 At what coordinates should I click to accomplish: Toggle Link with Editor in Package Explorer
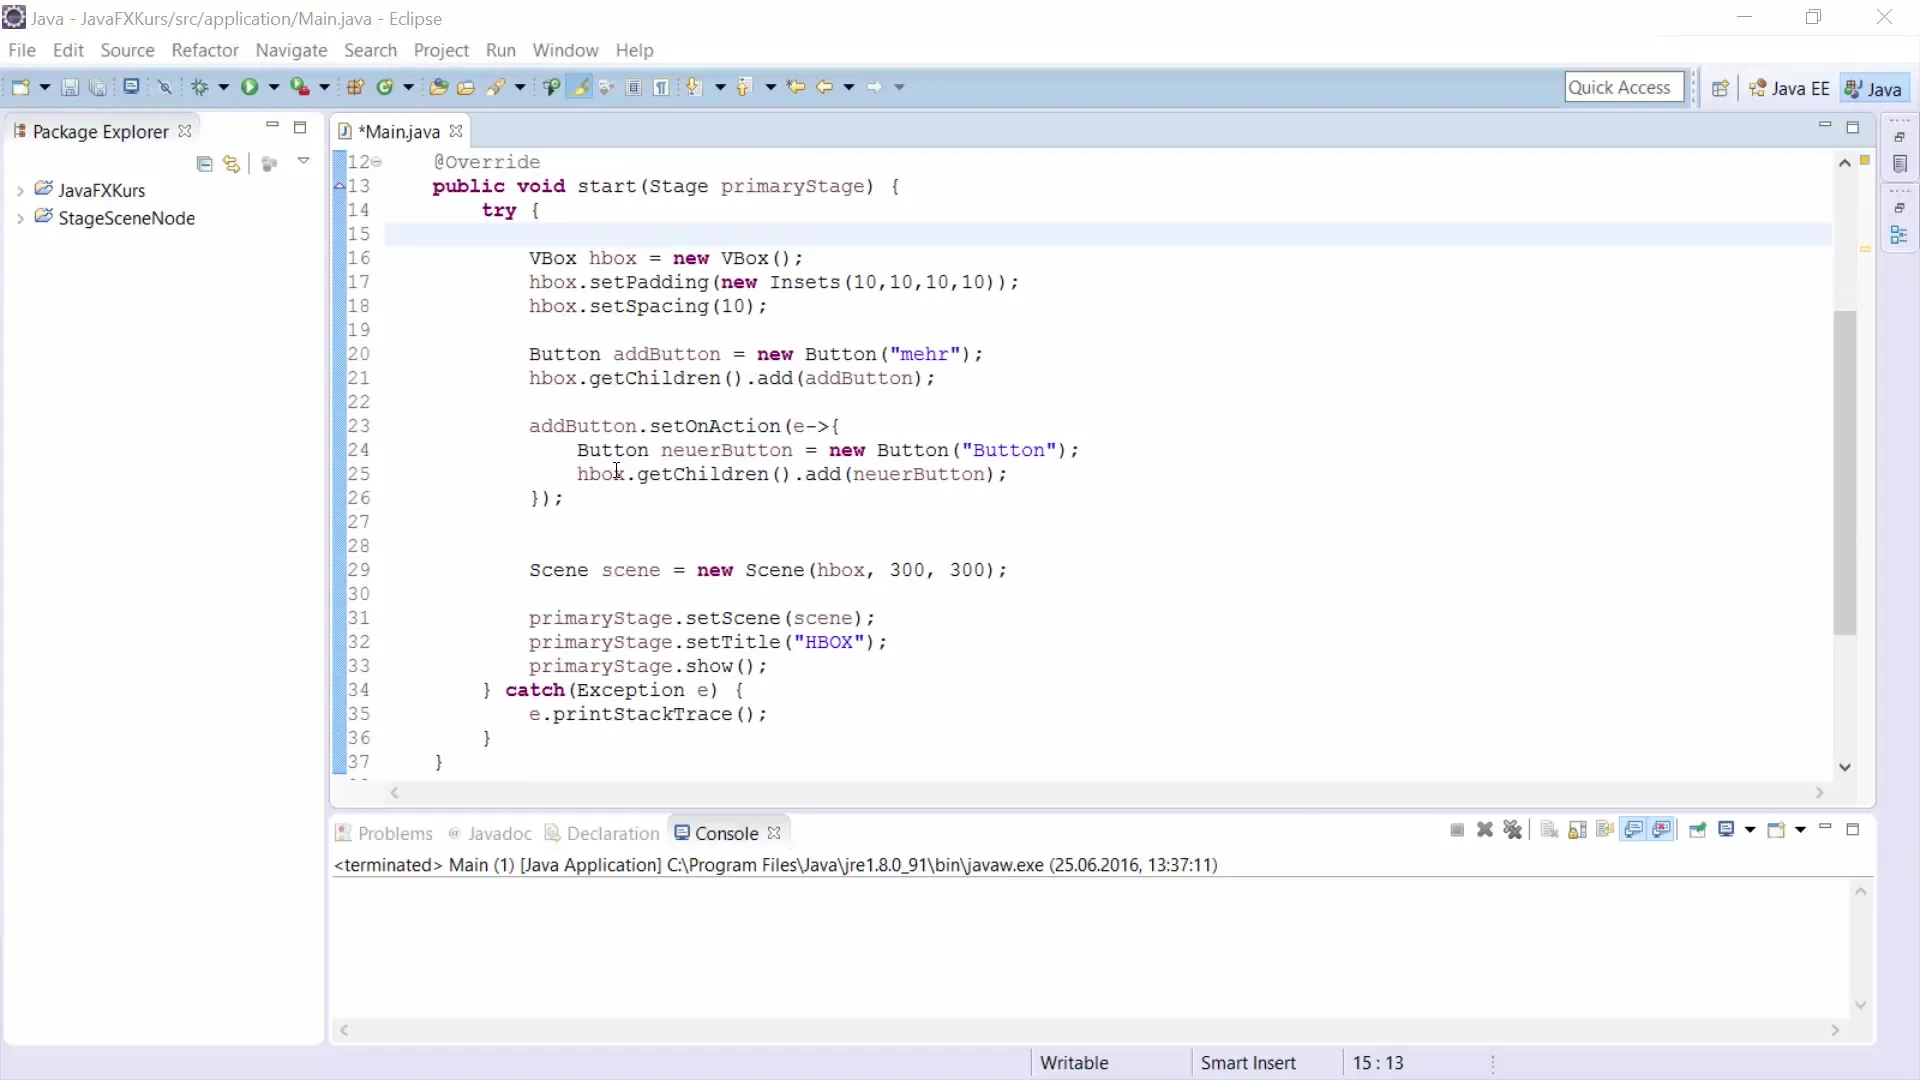point(232,164)
